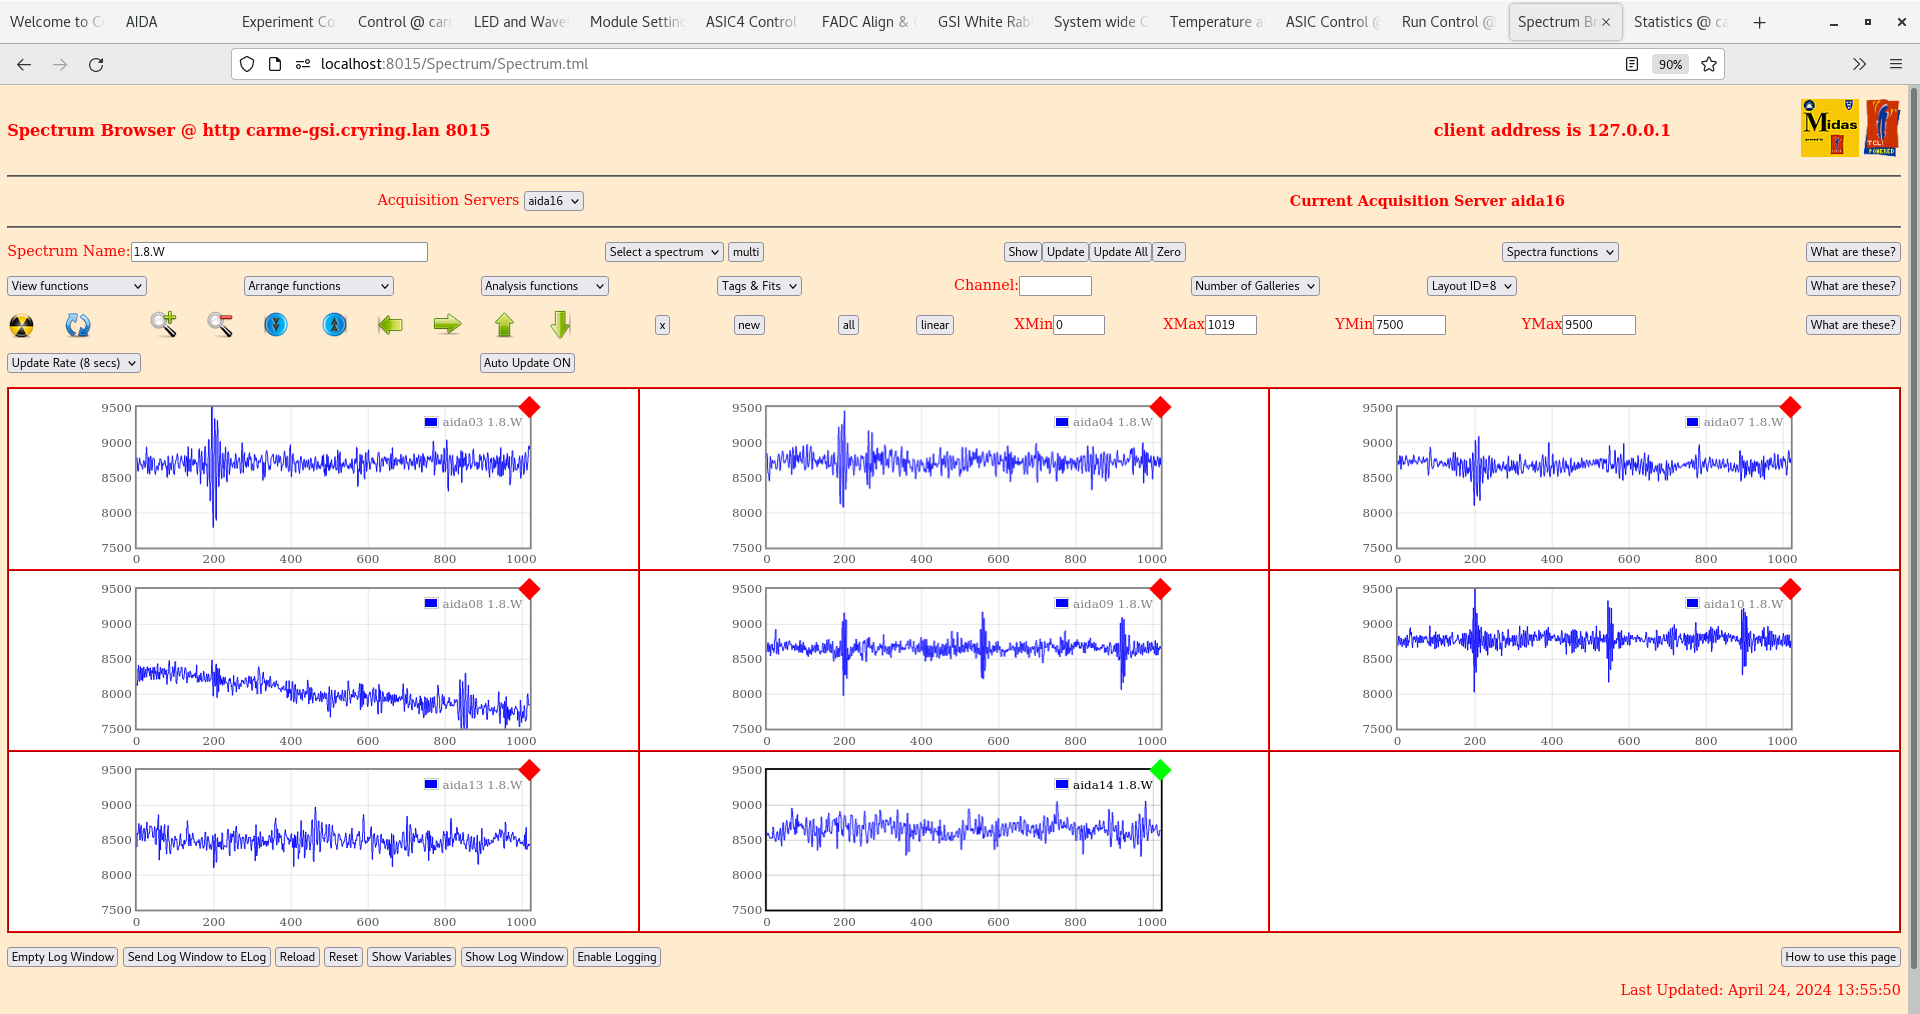Click inside the Channel input field

click(1055, 286)
